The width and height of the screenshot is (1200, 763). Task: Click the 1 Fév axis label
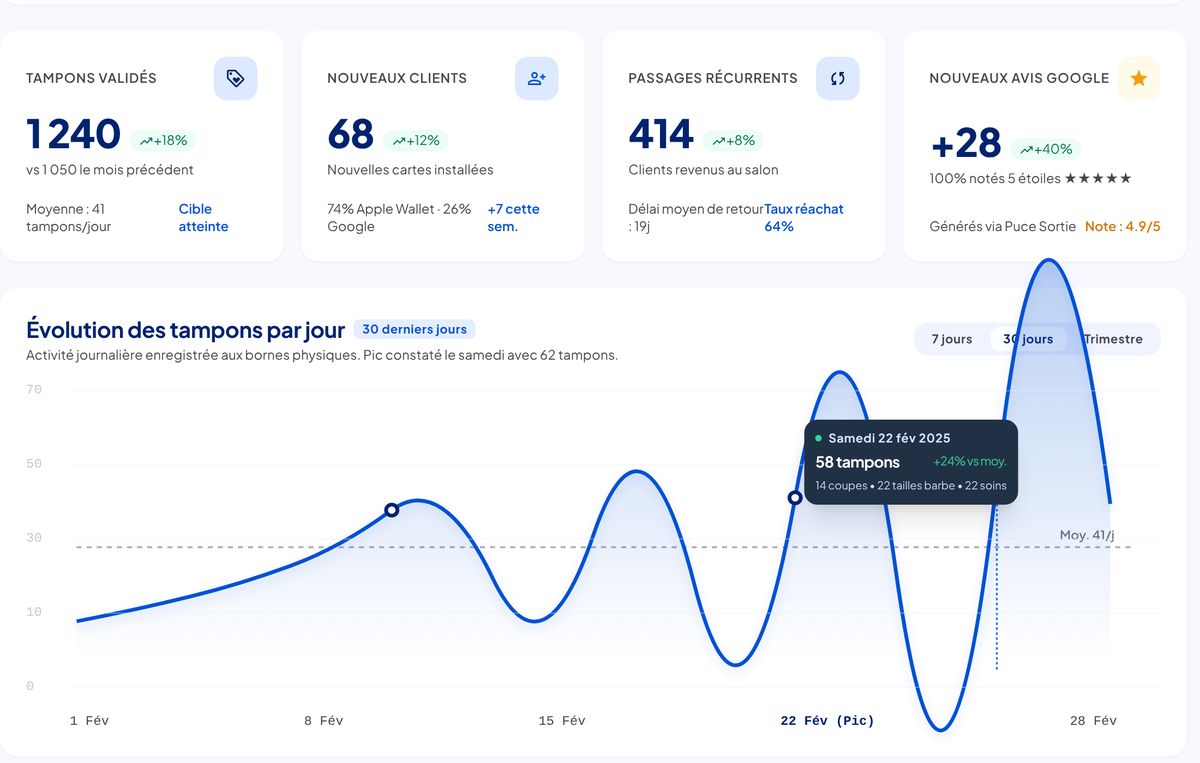(x=90, y=721)
